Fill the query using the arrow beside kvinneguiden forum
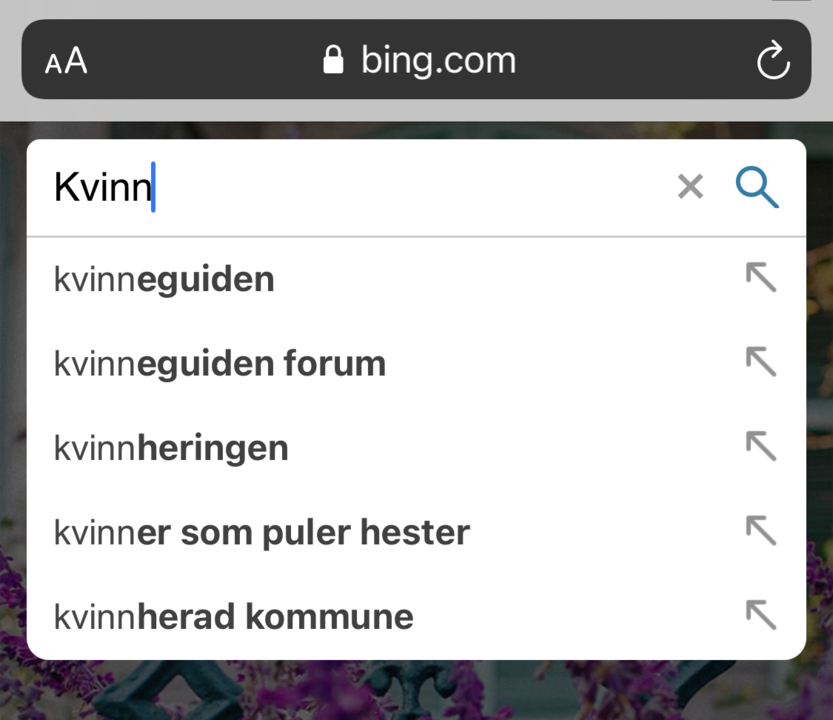 (x=761, y=361)
